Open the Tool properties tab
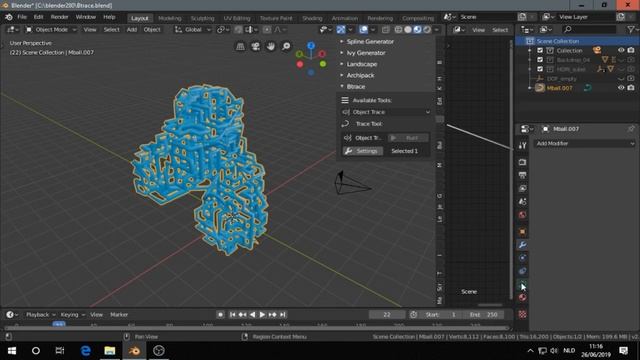The height and width of the screenshot is (360, 640). point(522,145)
